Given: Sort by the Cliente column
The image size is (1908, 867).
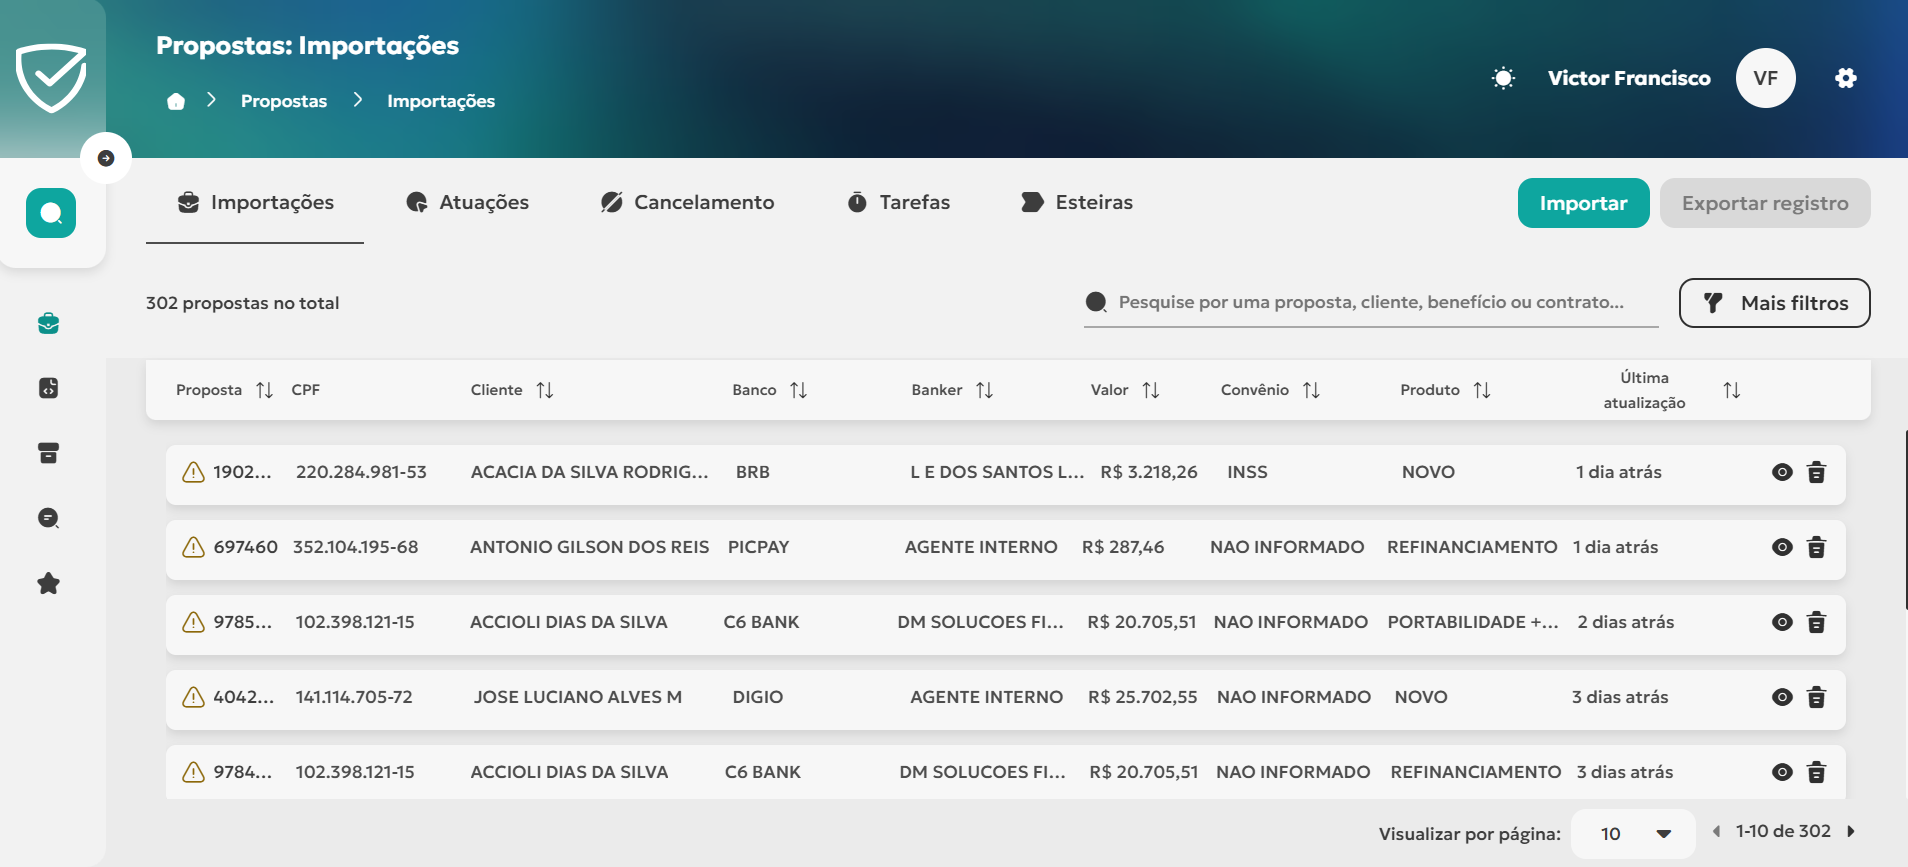Looking at the screenshot, I should tap(545, 390).
